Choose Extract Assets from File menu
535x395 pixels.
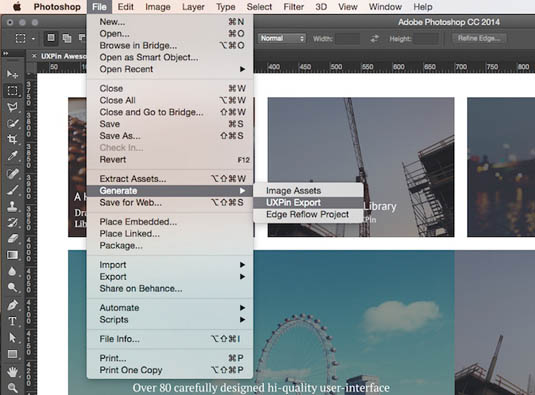(x=170, y=179)
